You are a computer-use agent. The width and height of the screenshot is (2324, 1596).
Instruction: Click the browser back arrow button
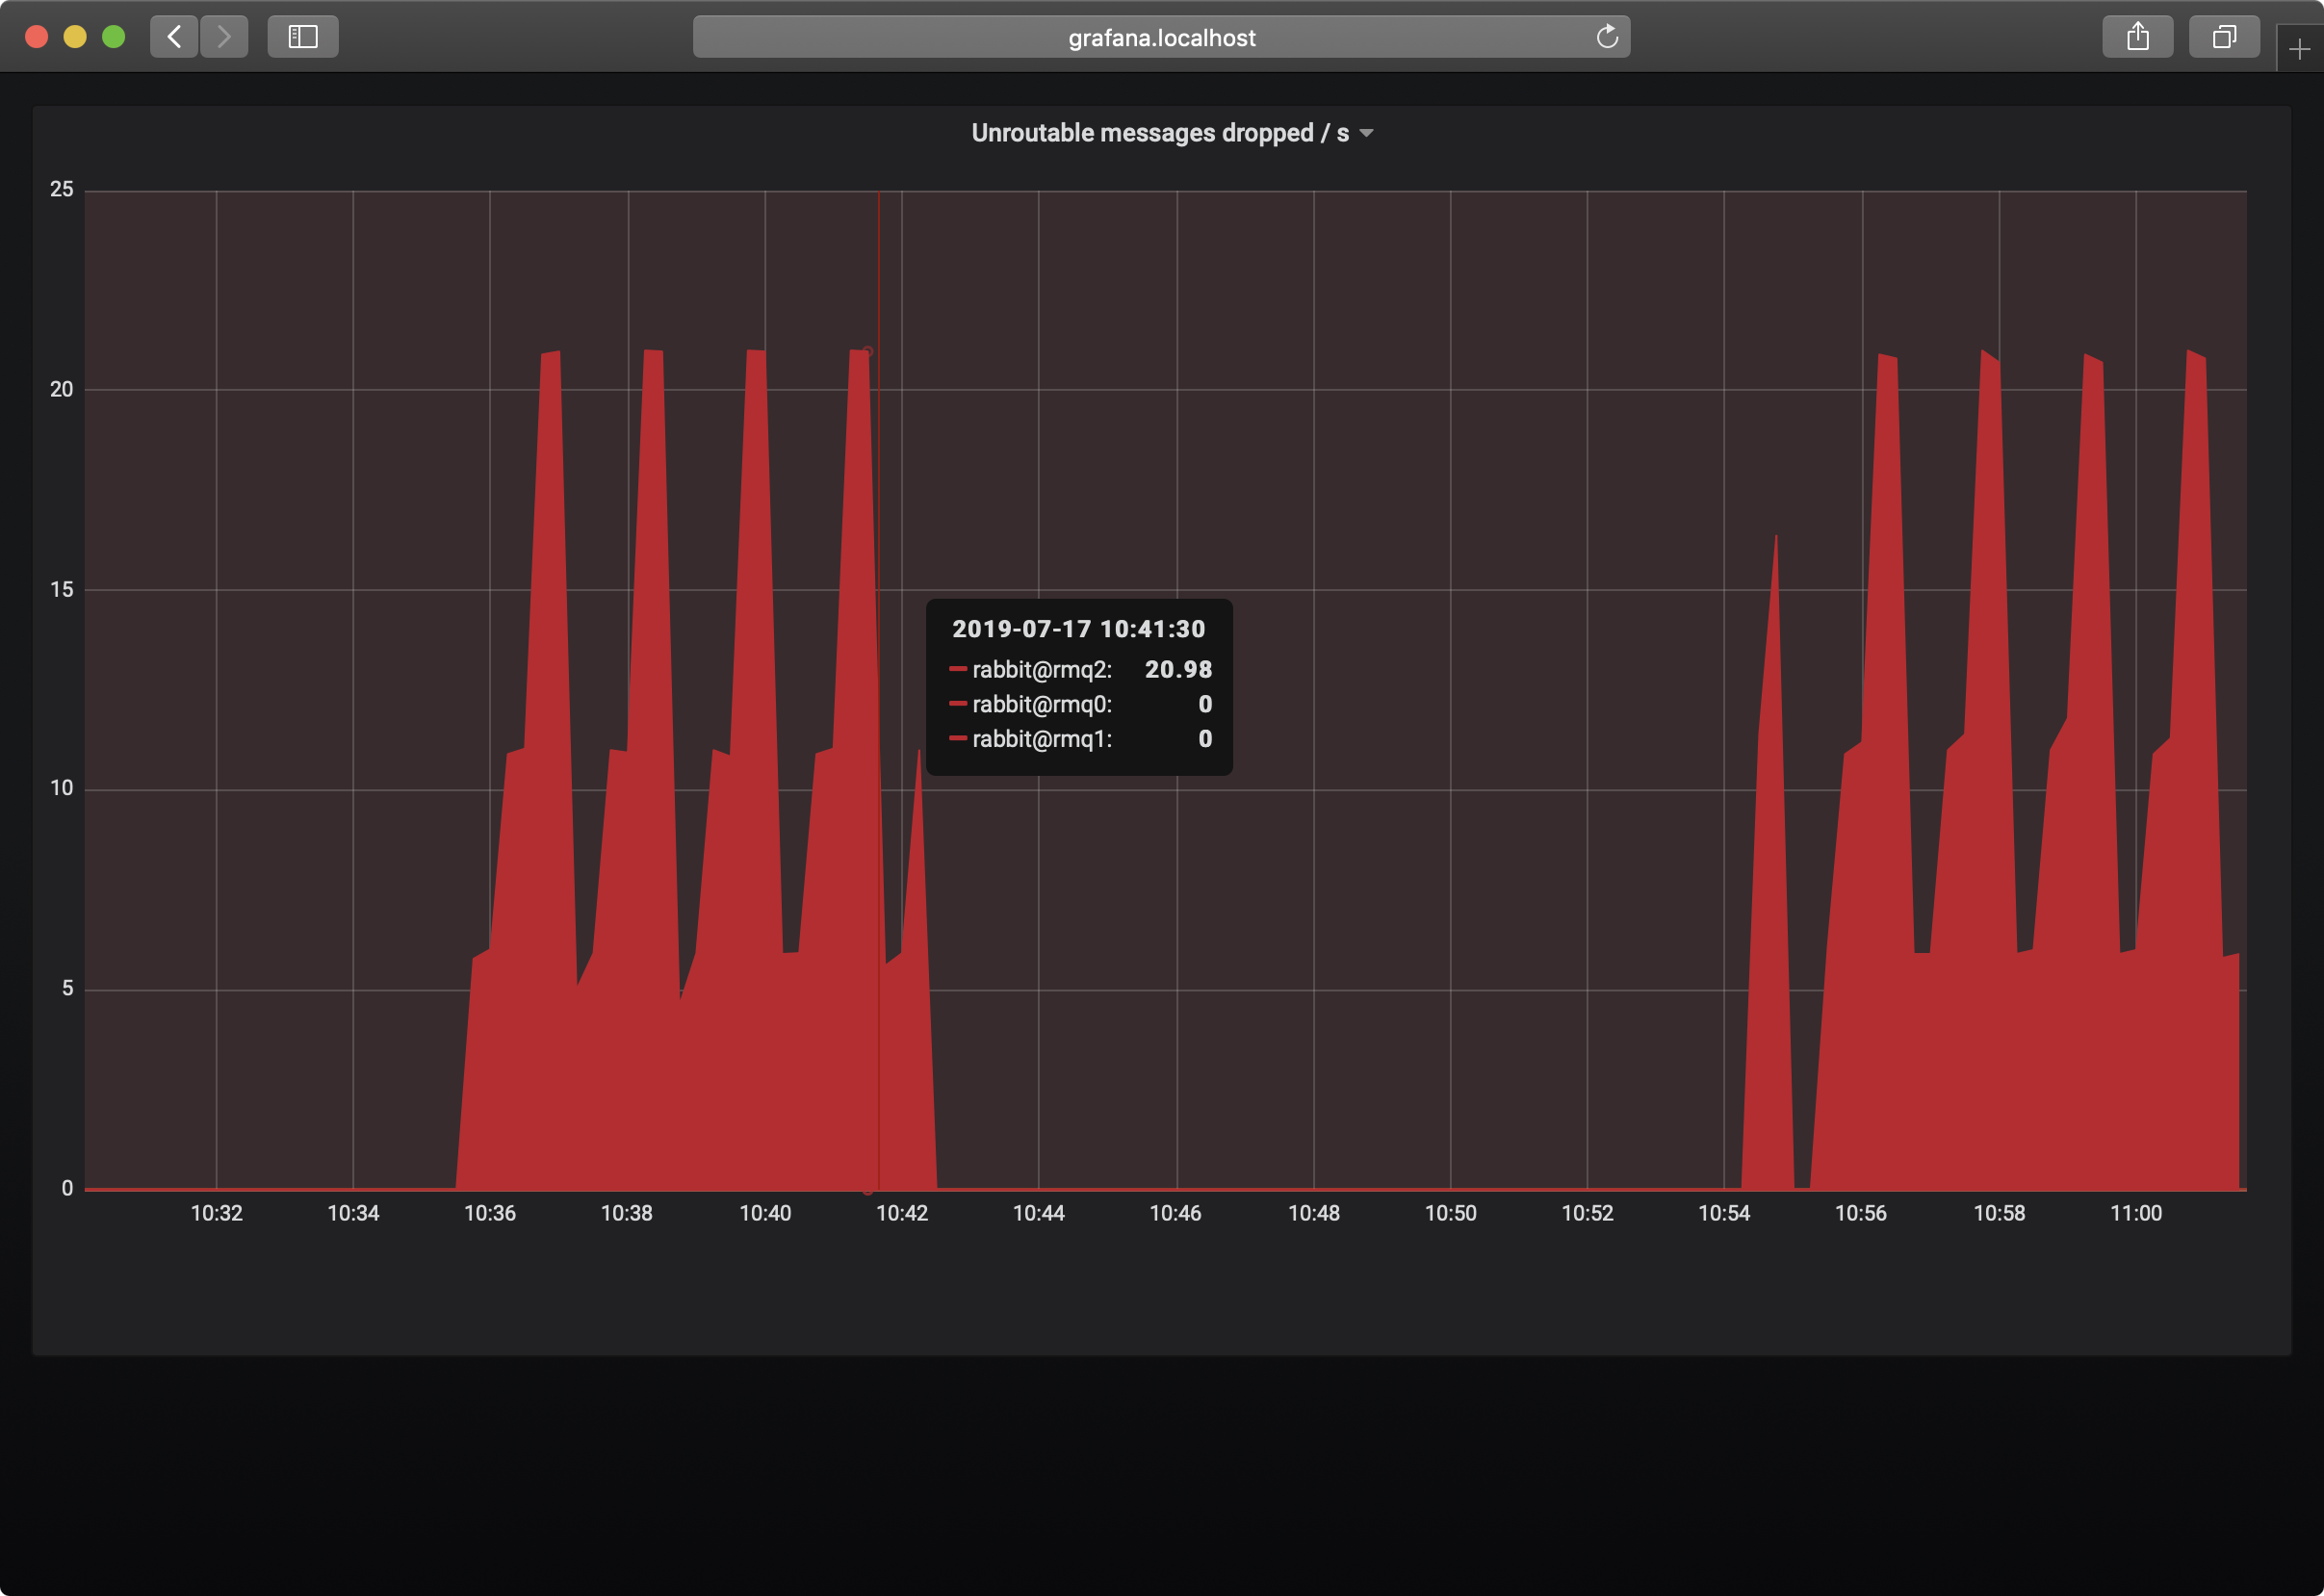click(x=174, y=37)
